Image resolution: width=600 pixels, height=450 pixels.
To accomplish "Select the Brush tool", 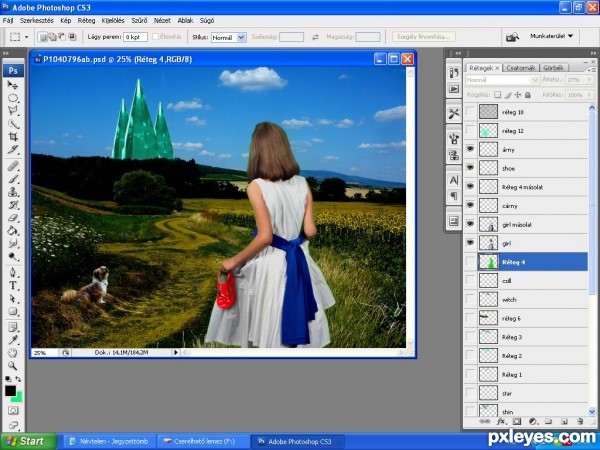I will (x=13, y=179).
